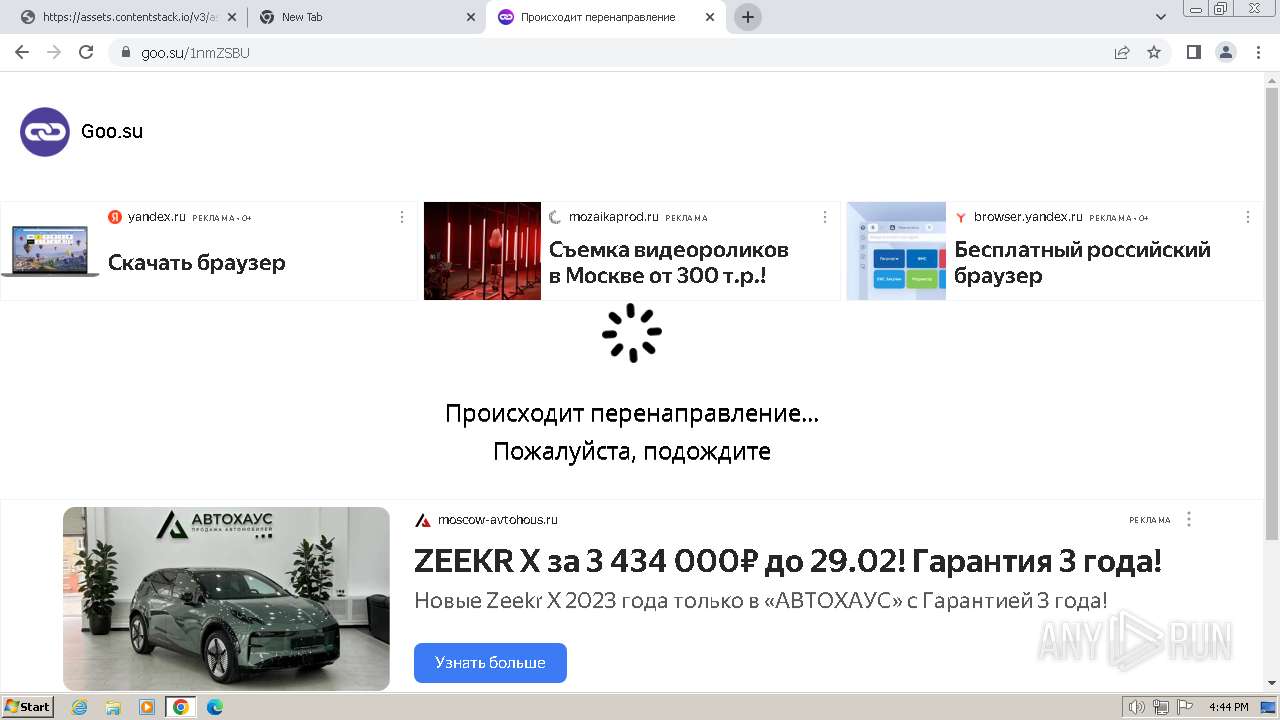
Task: Click the scrollbar down arrow
Action: [1272, 683]
